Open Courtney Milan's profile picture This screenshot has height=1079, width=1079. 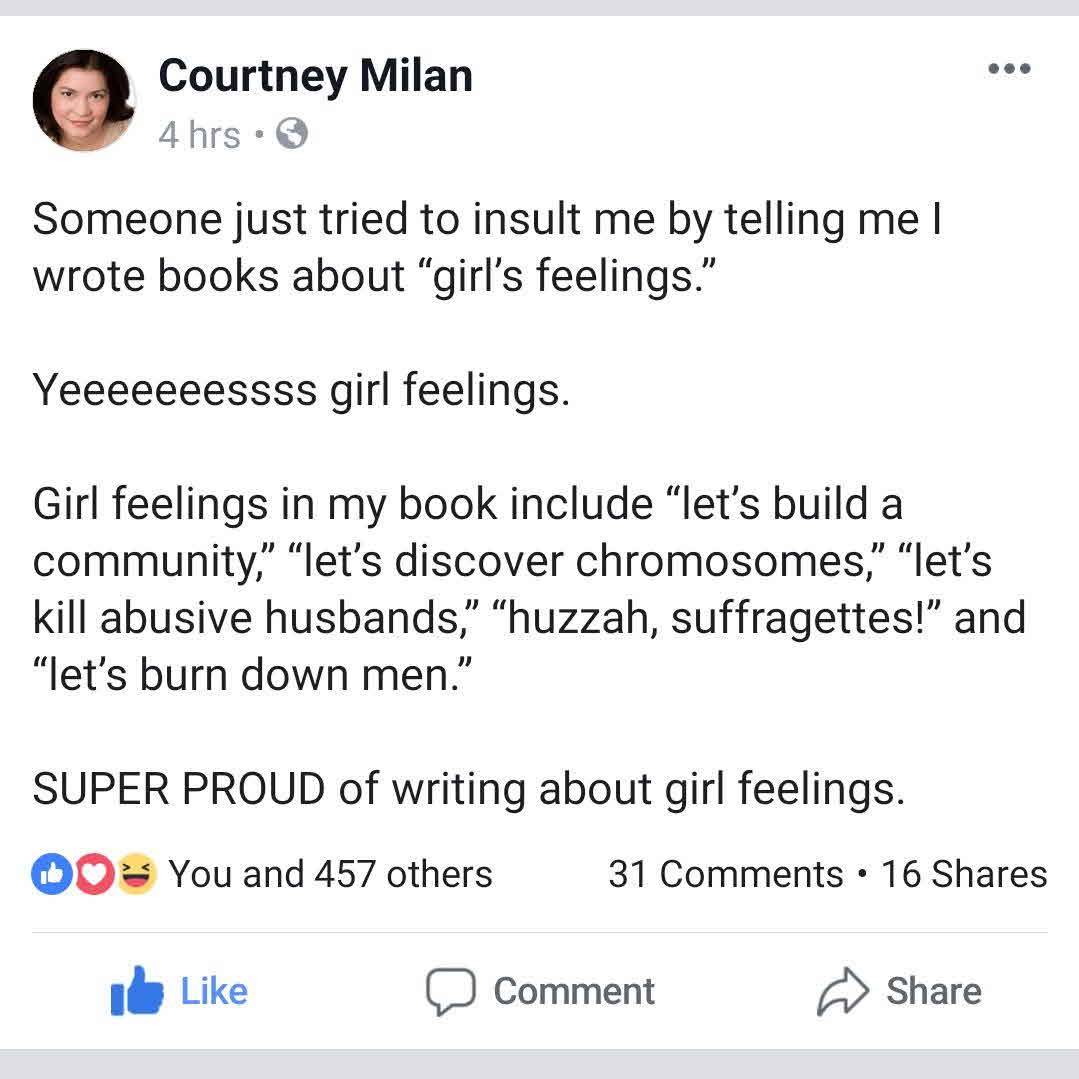(83, 100)
